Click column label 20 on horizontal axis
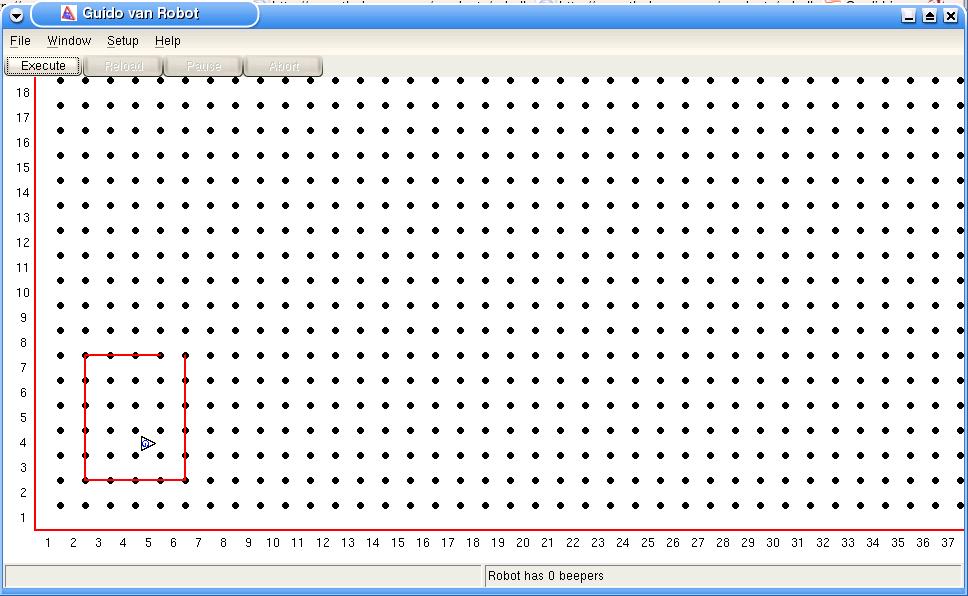The image size is (968, 596). tap(522, 542)
